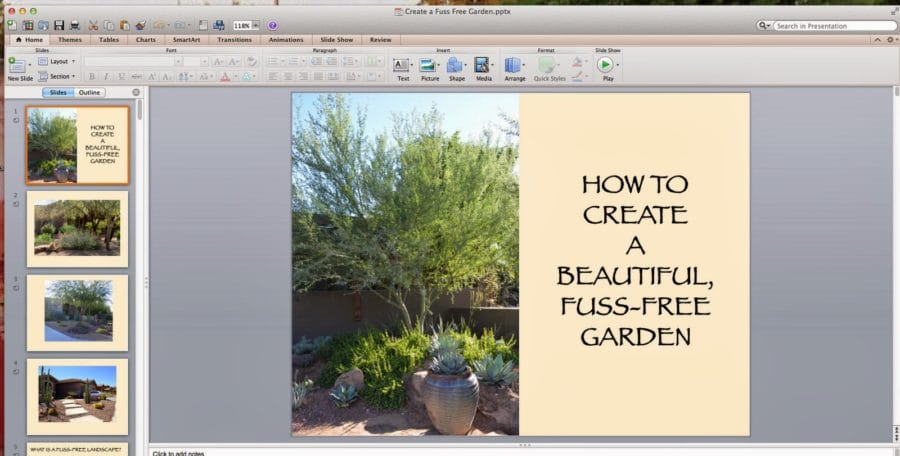The image size is (900, 456).
Task: Click the Clear Formatting icon
Action: pos(251,61)
